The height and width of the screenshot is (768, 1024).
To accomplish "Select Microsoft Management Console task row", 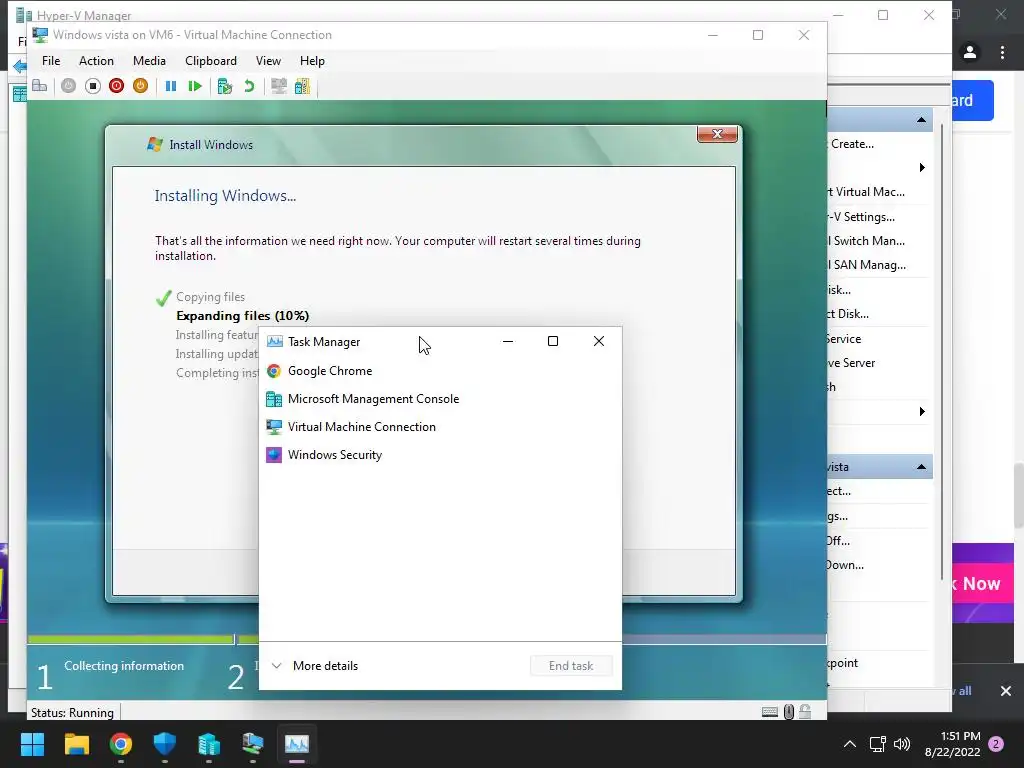I will tap(440, 399).
